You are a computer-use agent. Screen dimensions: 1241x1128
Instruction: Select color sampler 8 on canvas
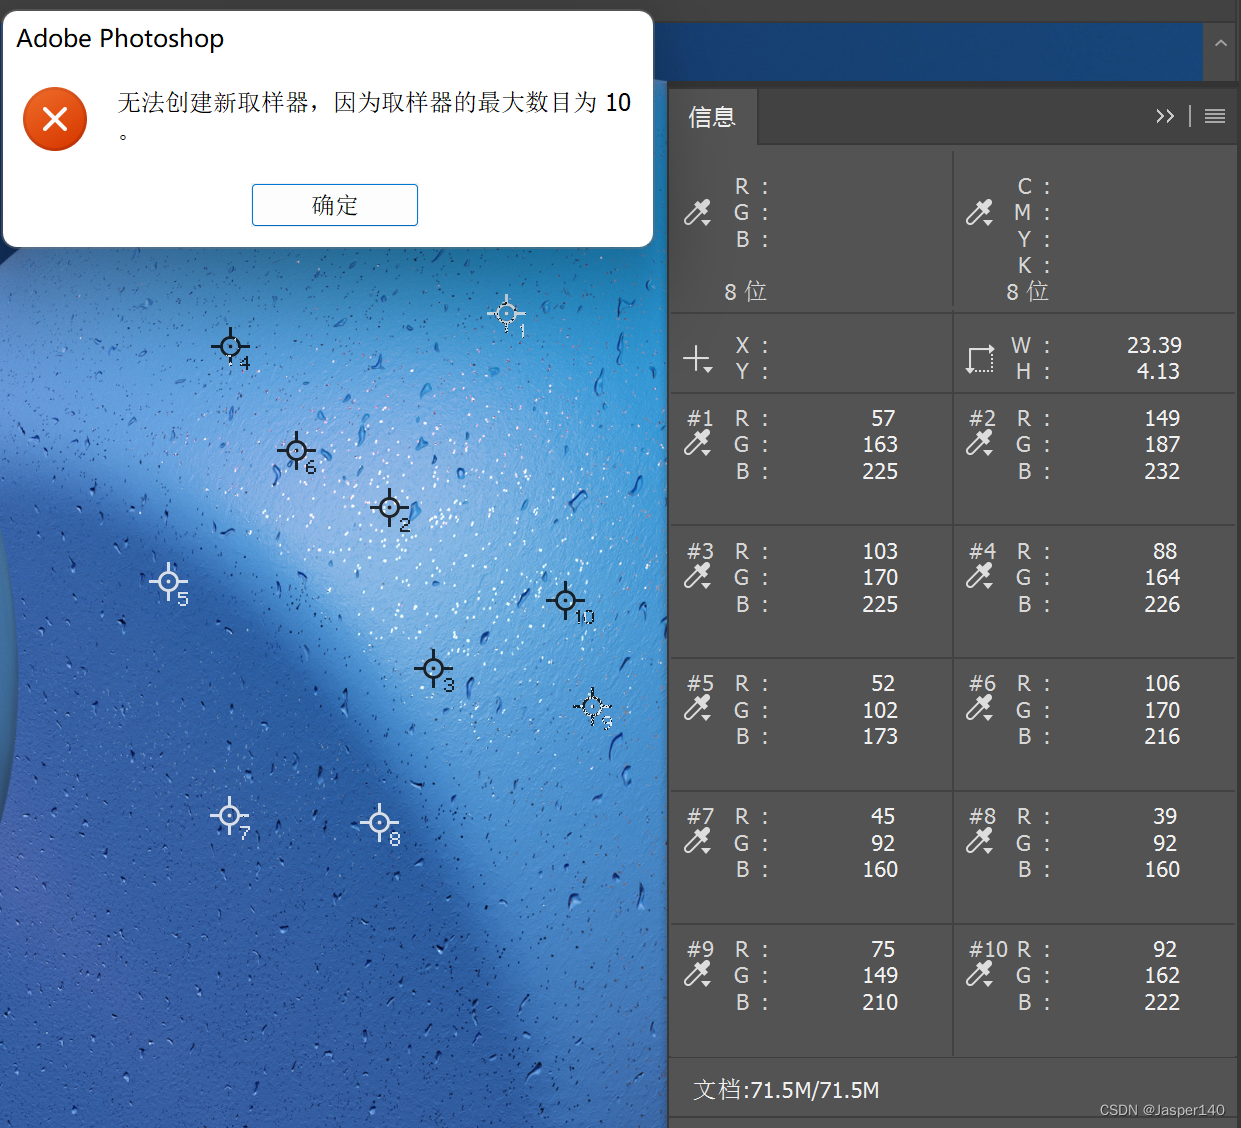click(379, 823)
